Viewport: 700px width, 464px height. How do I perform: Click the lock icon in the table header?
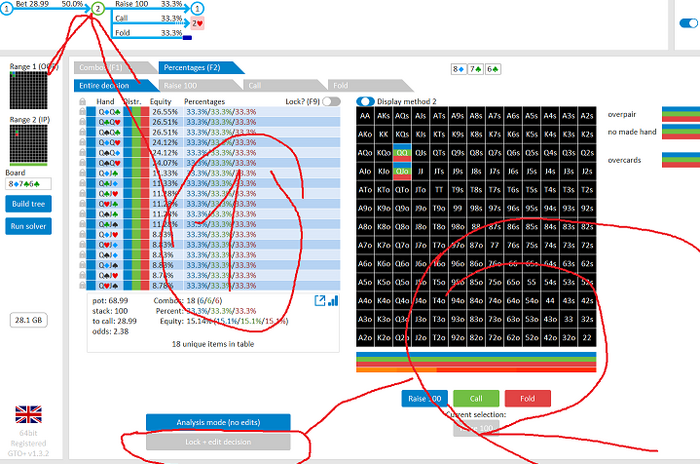(82, 101)
